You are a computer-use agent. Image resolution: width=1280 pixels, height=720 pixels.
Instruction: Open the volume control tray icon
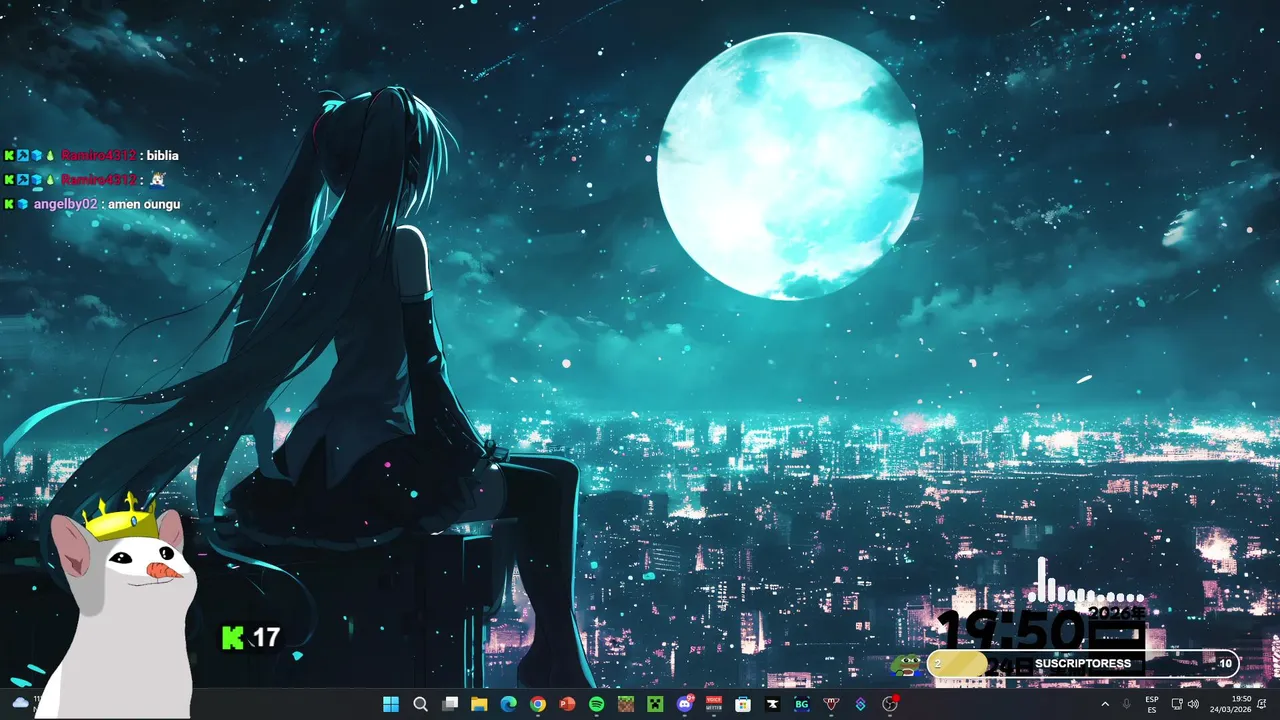coord(1193,704)
